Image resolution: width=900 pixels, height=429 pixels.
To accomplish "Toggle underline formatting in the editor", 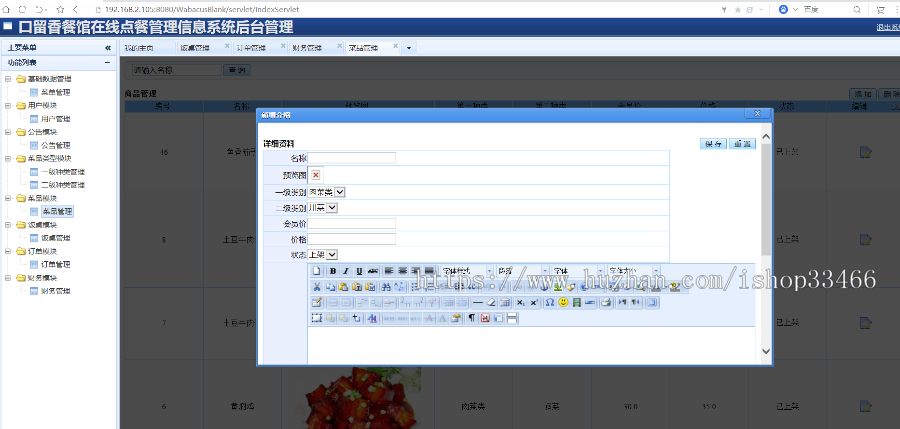I will 359,271.
